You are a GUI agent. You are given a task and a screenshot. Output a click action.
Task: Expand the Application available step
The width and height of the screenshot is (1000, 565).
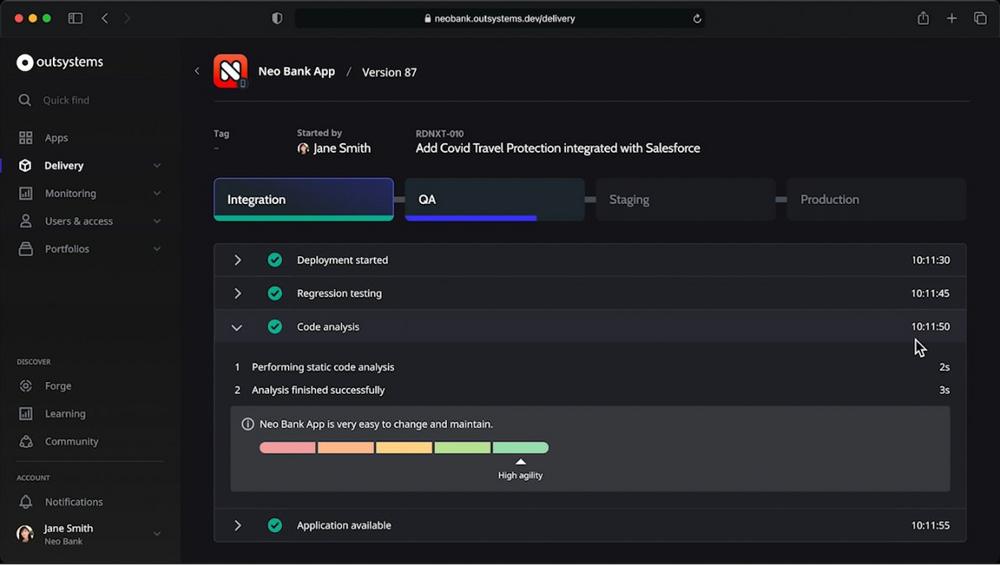[x=237, y=526]
